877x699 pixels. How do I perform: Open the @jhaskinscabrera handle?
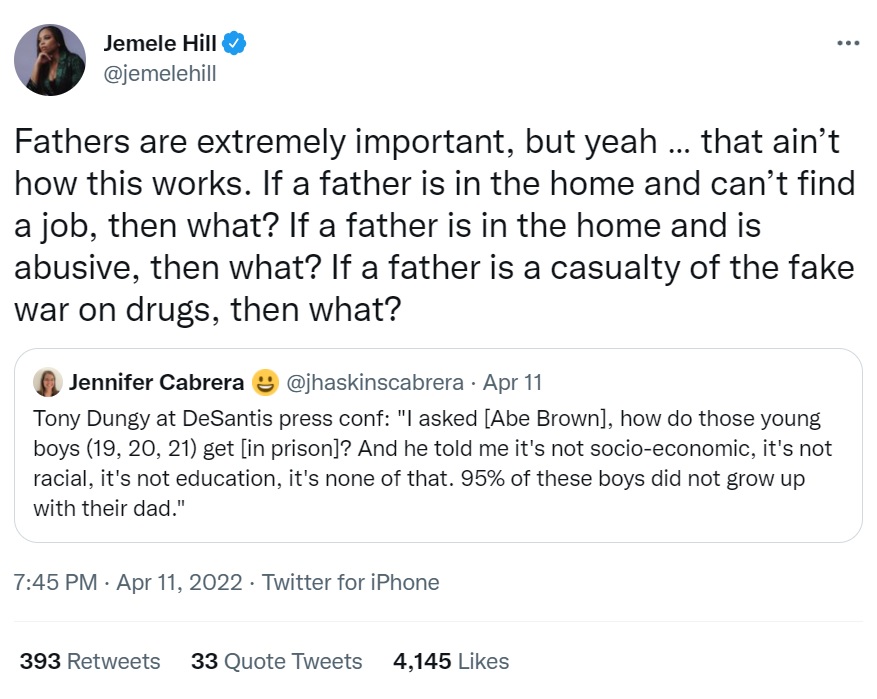(375, 383)
